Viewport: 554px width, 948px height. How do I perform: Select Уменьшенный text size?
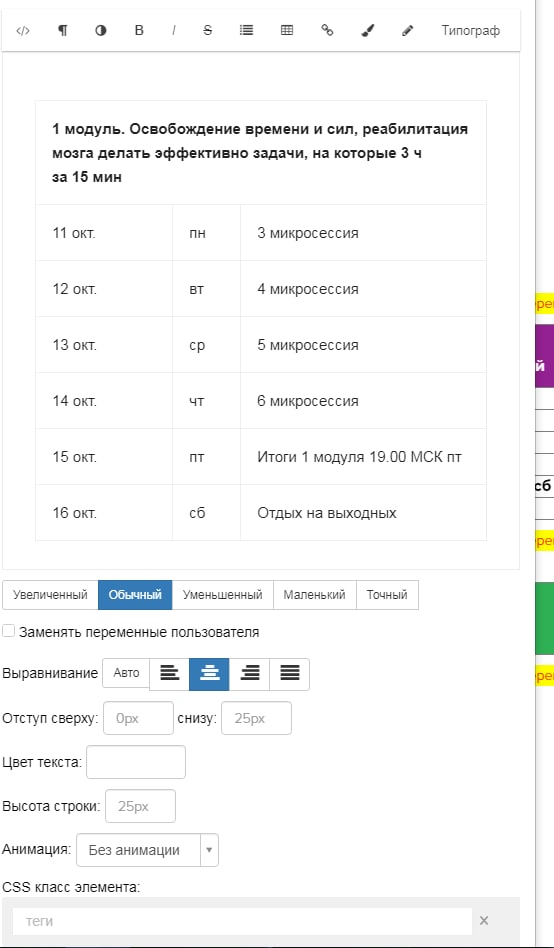click(x=223, y=595)
